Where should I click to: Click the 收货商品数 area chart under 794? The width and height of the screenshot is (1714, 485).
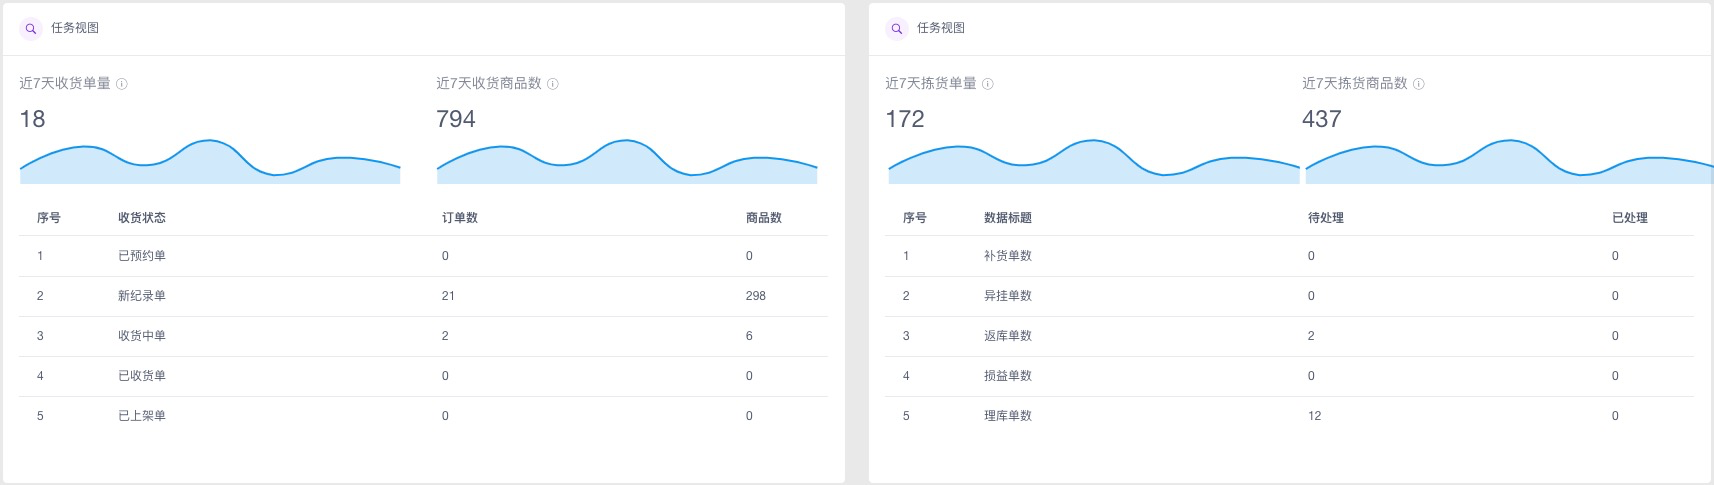pos(627,162)
